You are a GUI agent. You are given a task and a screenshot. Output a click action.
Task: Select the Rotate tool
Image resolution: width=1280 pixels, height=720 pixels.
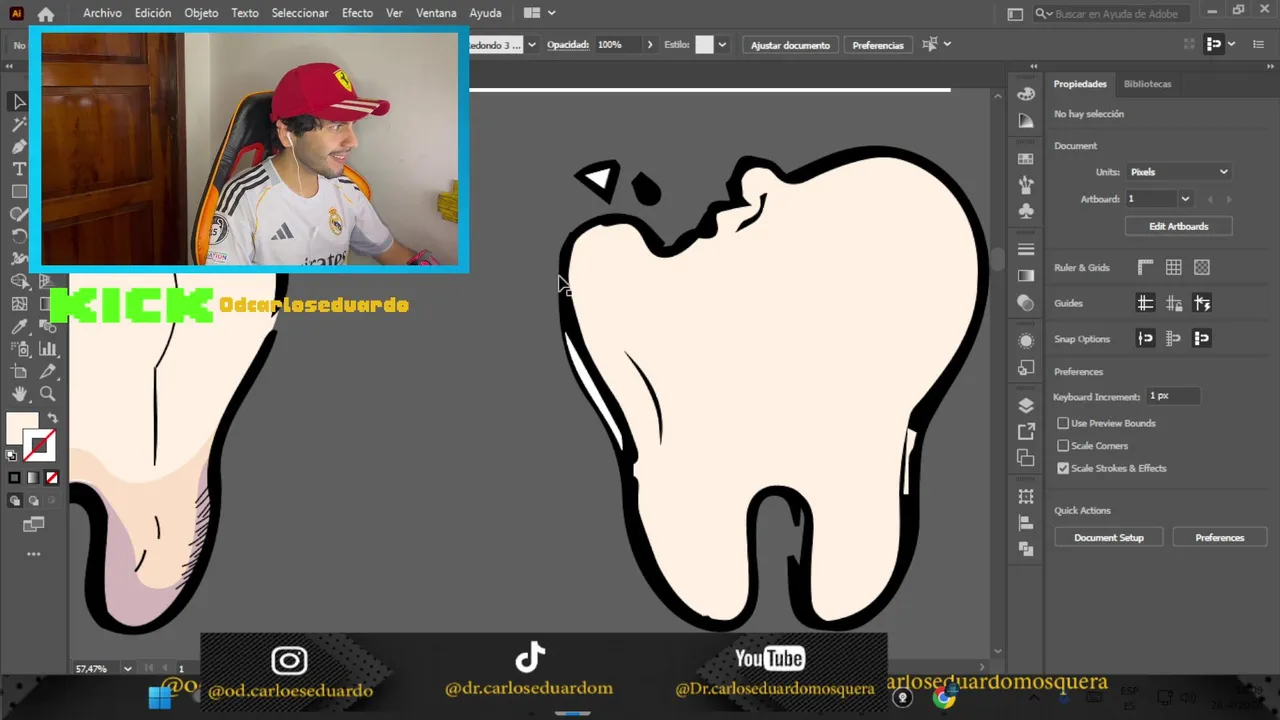(19, 236)
